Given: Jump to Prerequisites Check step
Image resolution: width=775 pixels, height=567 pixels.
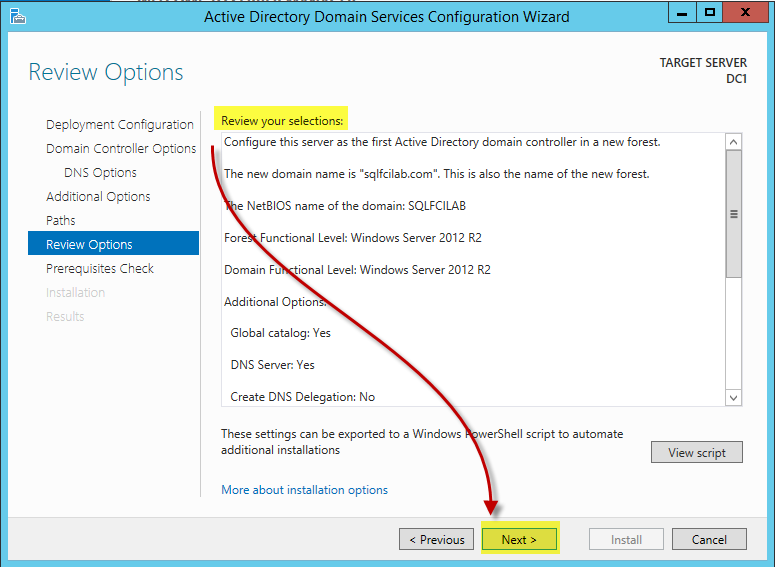Looking at the screenshot, I should (x=100, y=268).
